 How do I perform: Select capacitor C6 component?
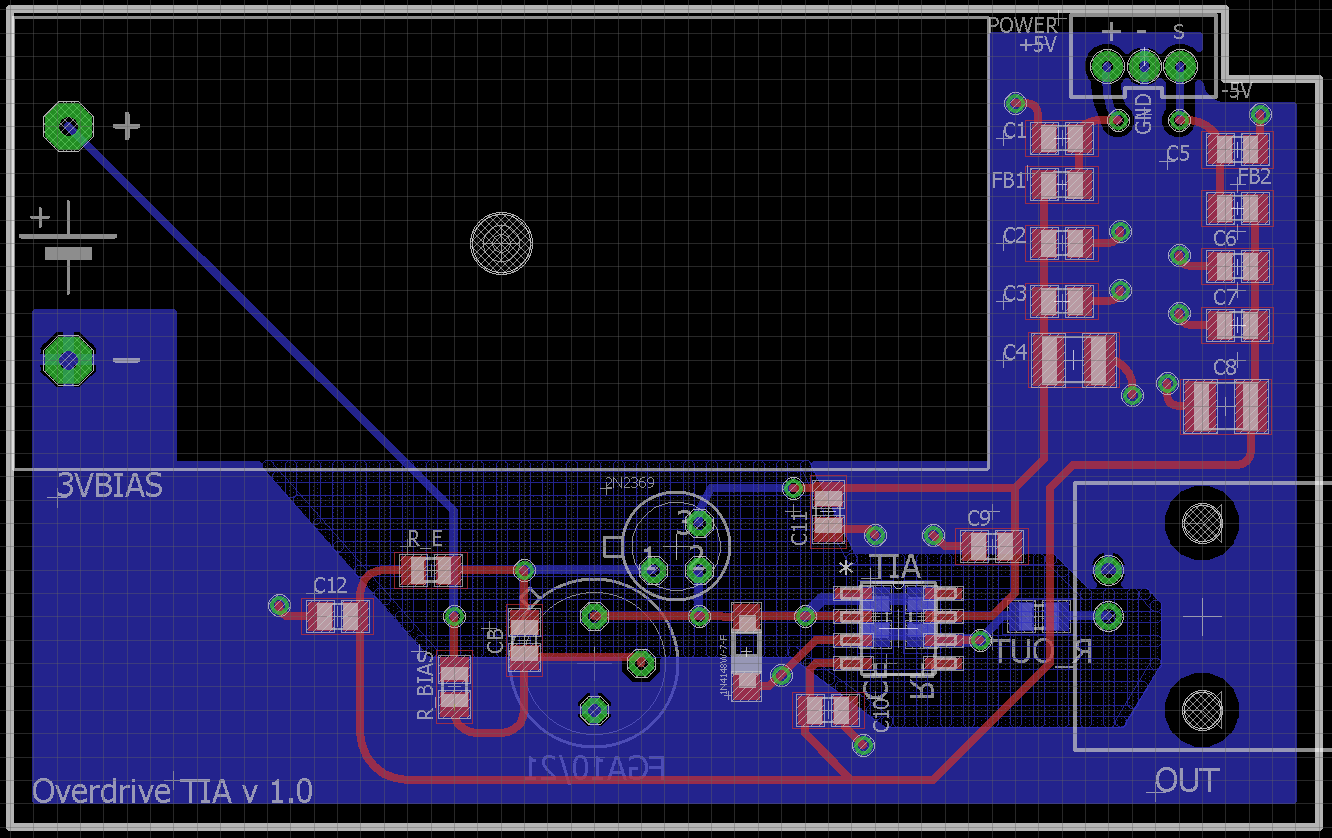pos(1237,266)
